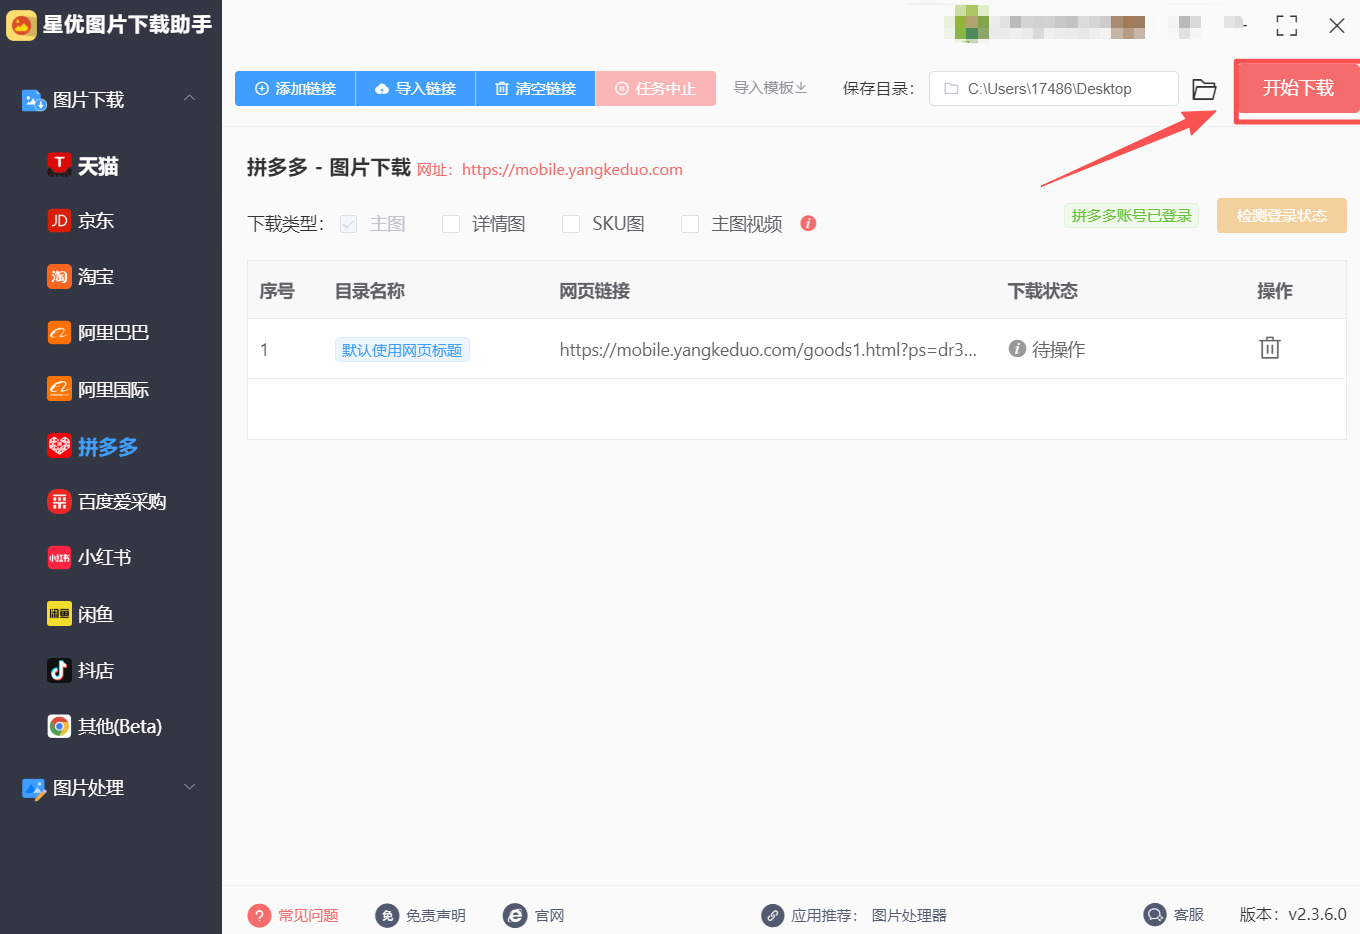Screen dimensions: 1360x934
Task: Click the save directory path field
Action: point(1053,88)
